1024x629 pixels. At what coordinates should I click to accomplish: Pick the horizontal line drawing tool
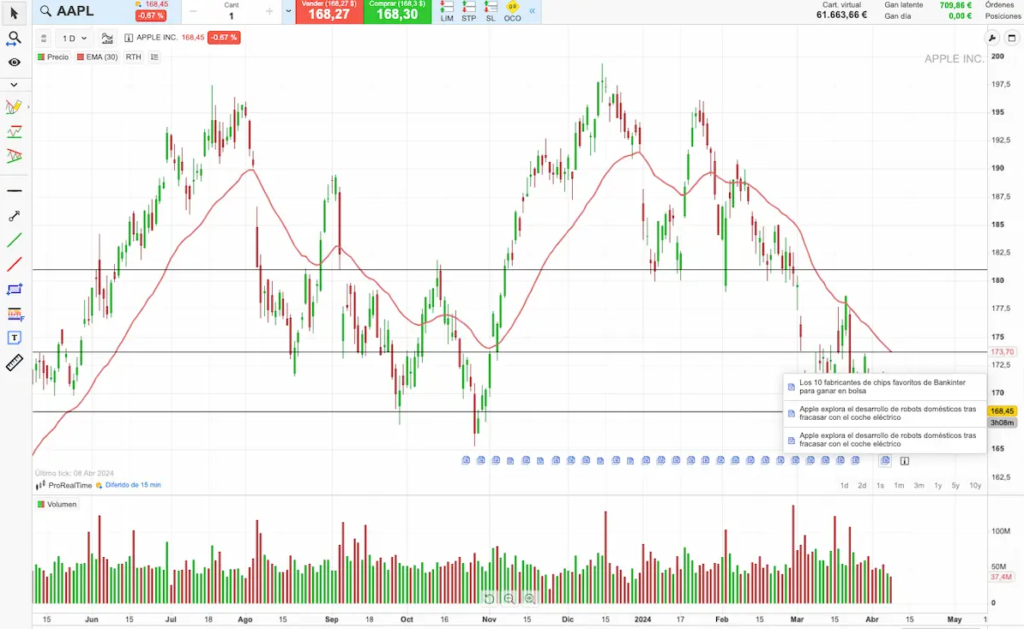pos(14,190)
